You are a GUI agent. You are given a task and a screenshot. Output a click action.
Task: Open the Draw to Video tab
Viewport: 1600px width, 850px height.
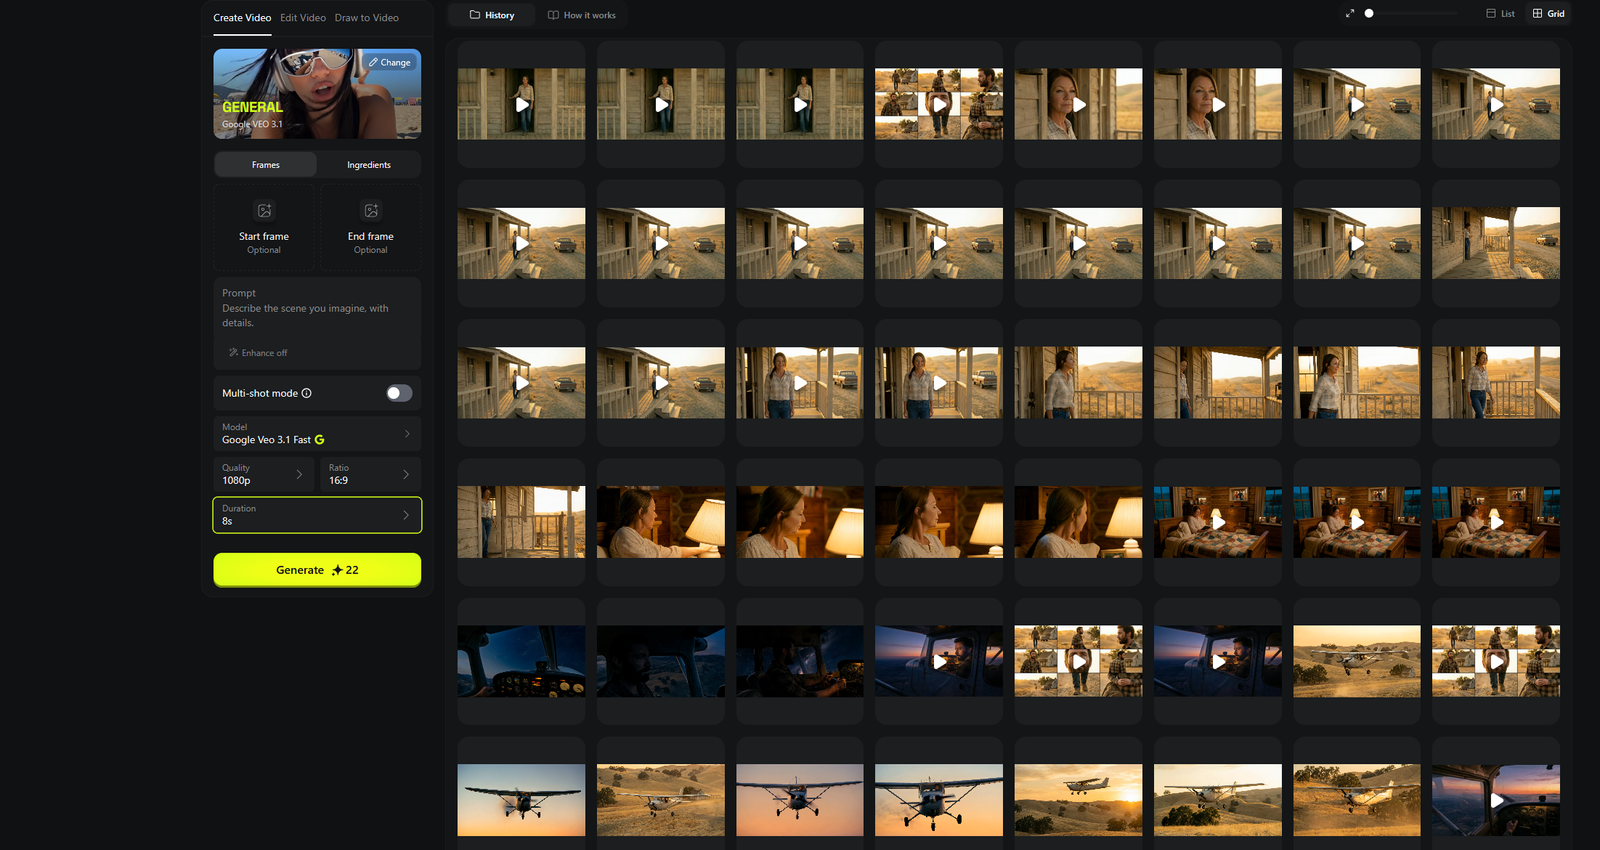point(366,18)
